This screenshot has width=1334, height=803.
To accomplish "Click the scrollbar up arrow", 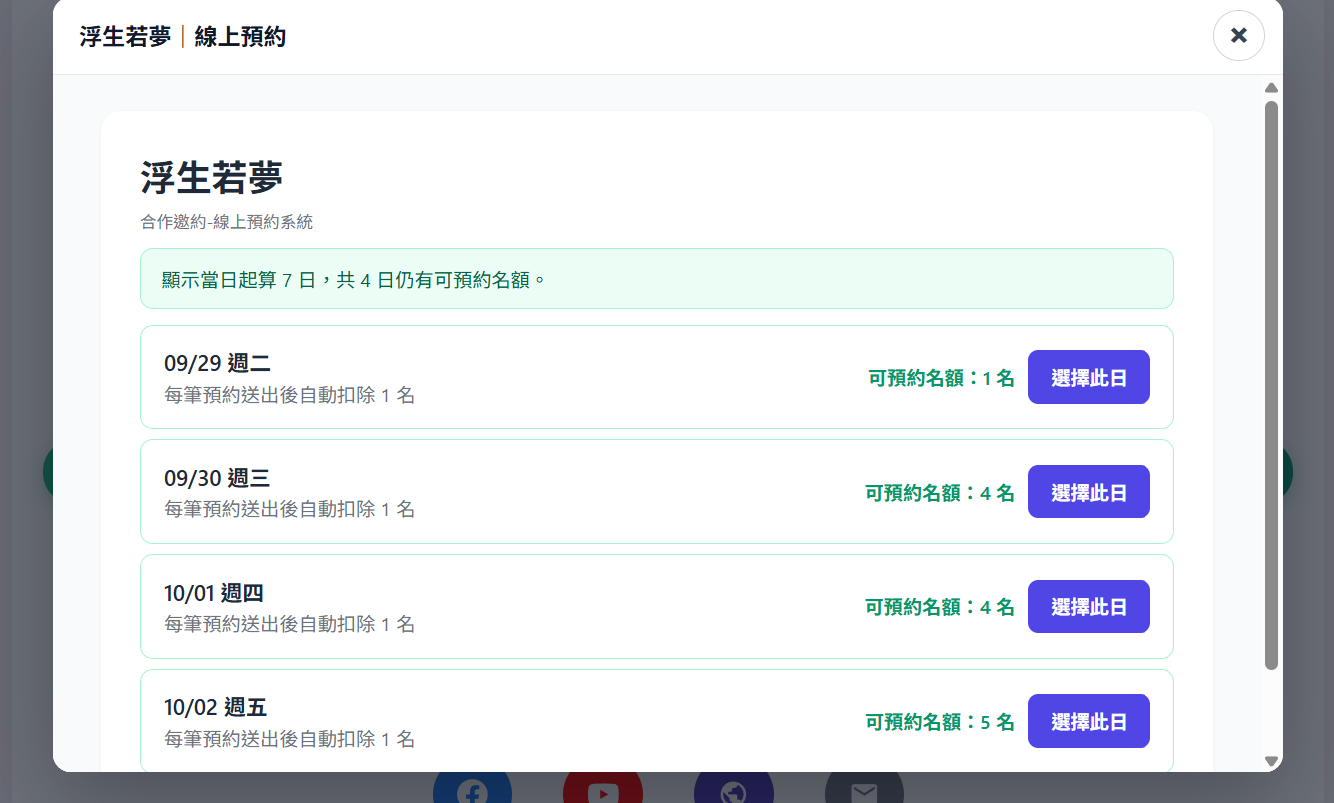I will (1271, 88).
